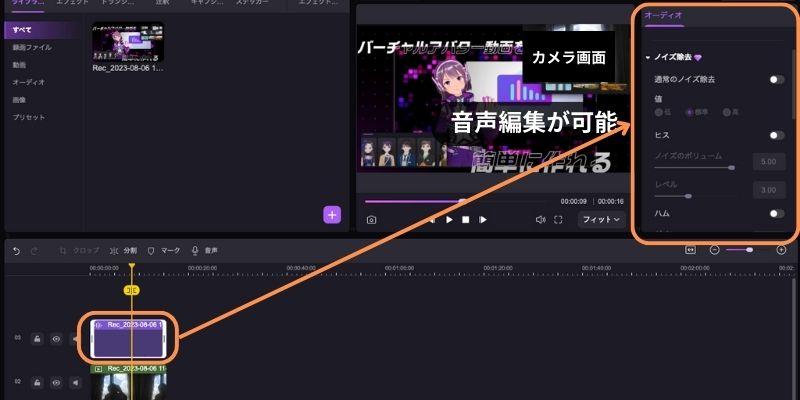Click the premium diamond icon beside ノイズ除去
The height and width of the screenshot is (400, 800).
click(698, 58)
